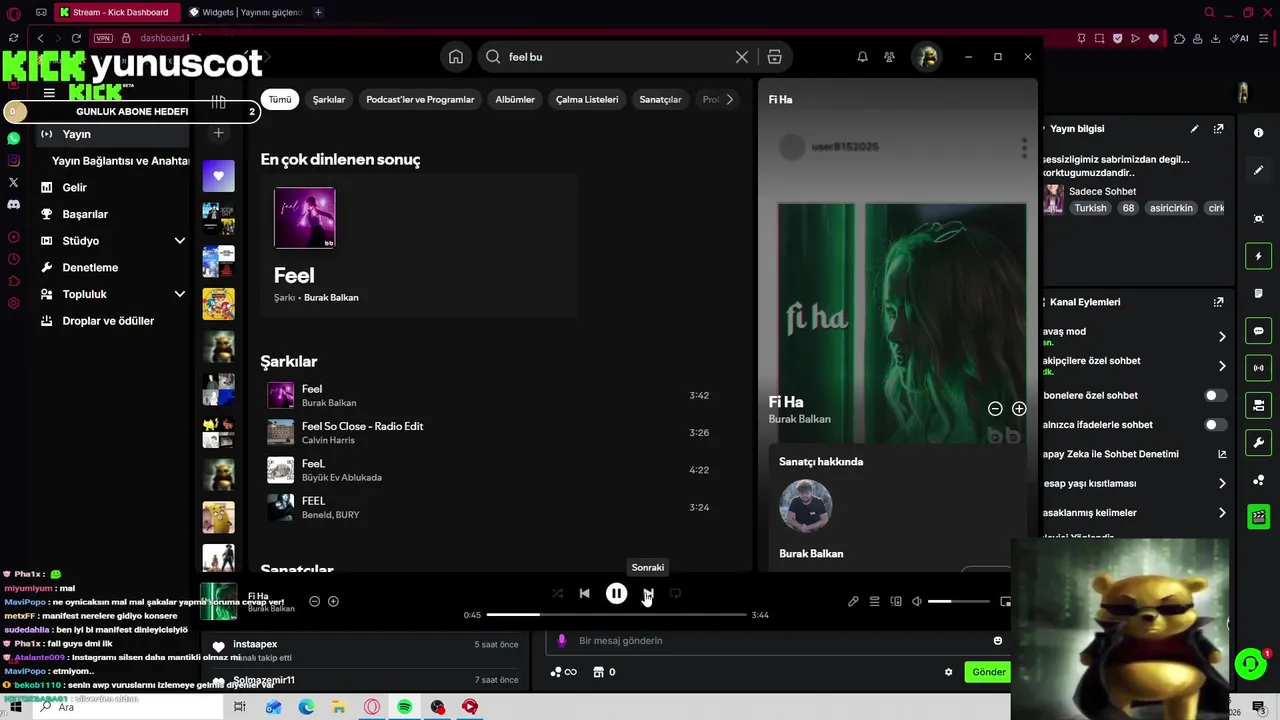Open Droplar ve ödüller in Kick sidebar
This screenshot has height=720, width=1280.
tap(108, 321)
